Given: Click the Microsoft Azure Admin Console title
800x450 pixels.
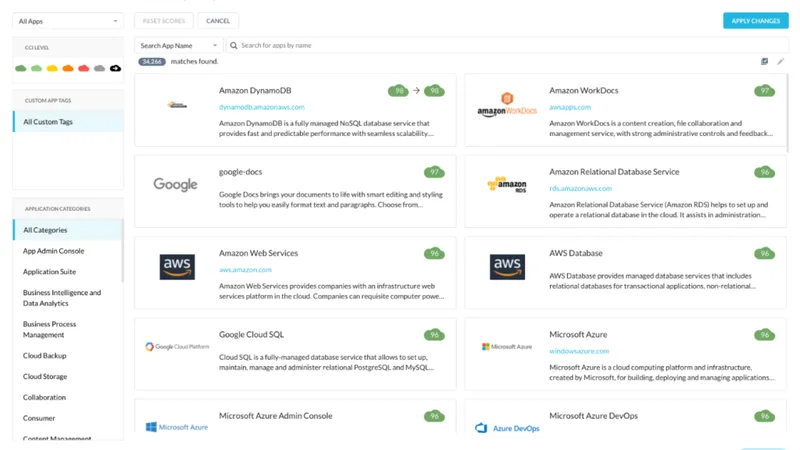Looking at the screenshot, I should [x=276, y=416].
